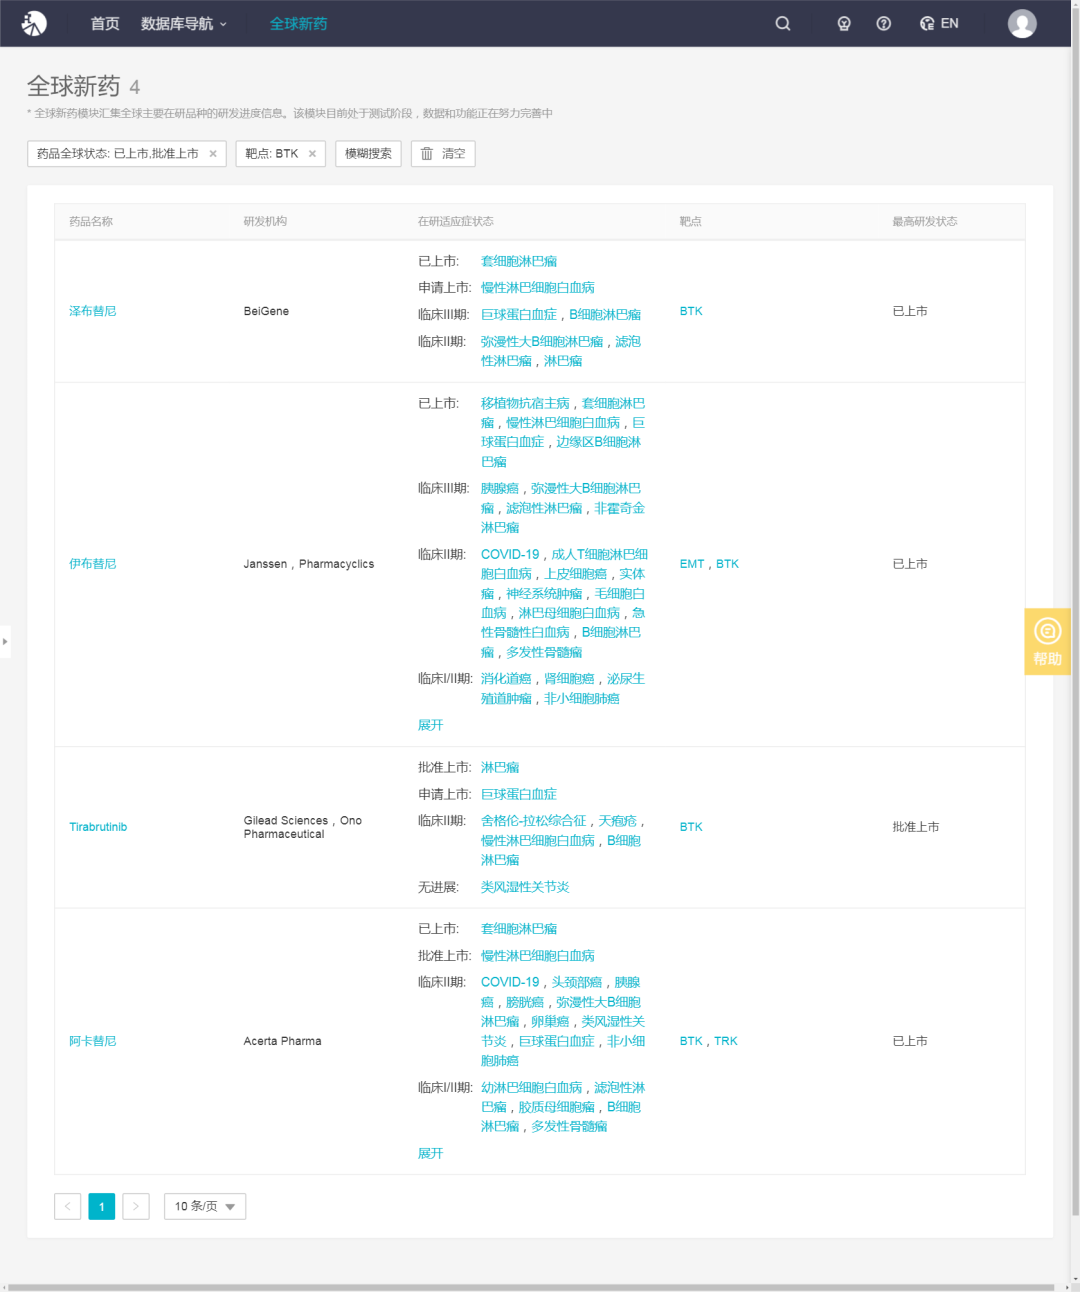Click the TRK target link

coord(726,1041)
